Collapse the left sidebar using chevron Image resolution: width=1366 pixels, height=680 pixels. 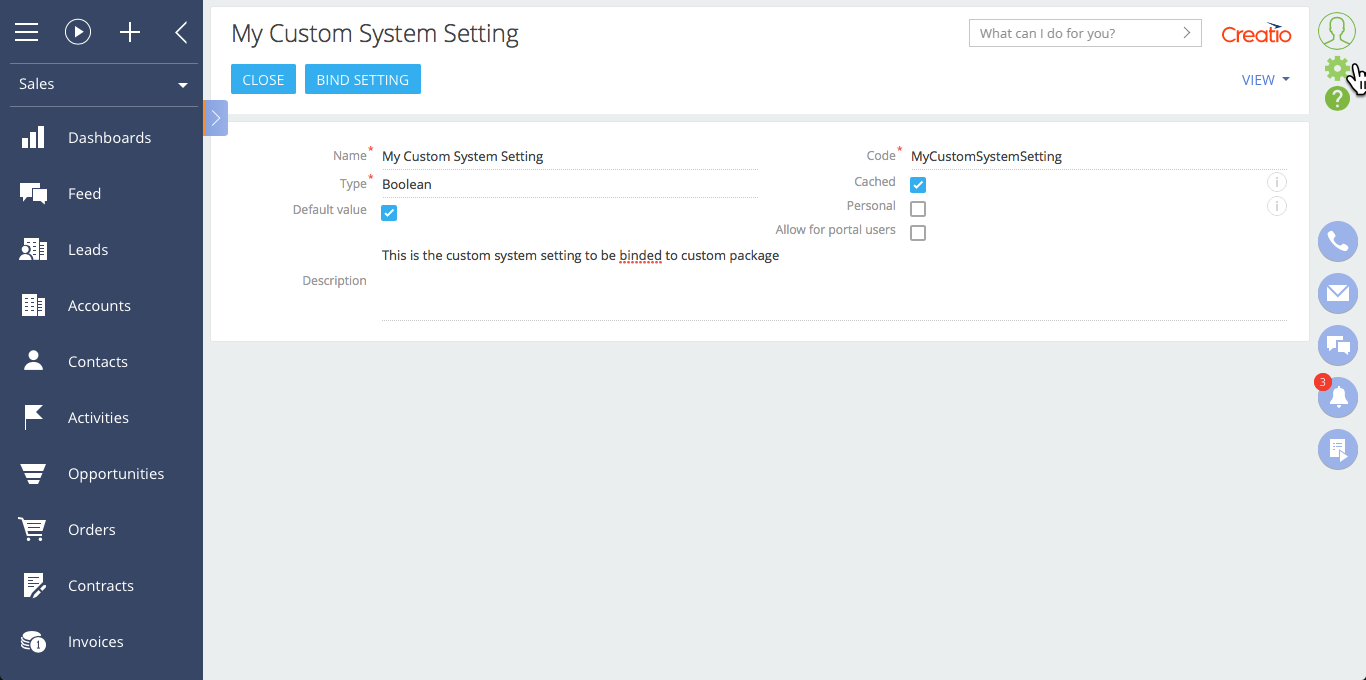(x=181, y=33)
